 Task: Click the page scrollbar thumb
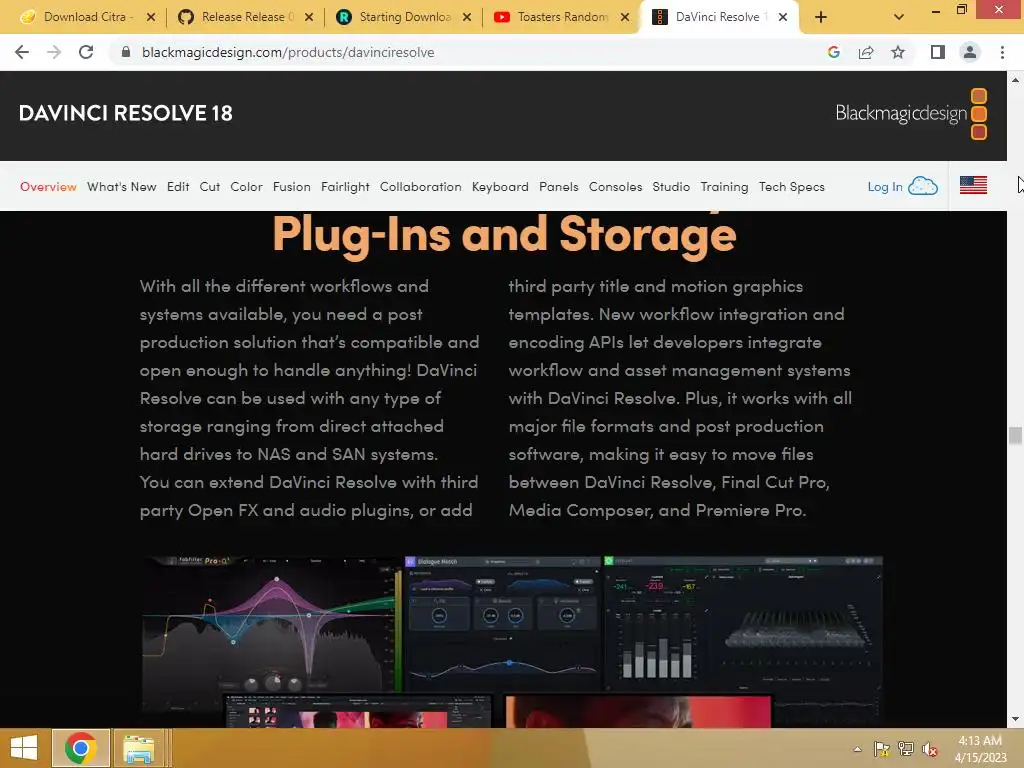(x=1015, y=436)
